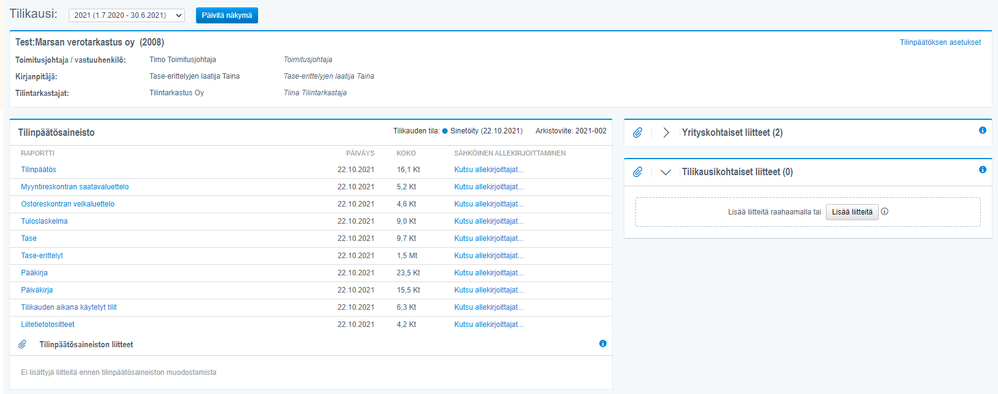Image resolution: width=998 pixels, height=394 pixels.
Task: Collapse the Tilikausikohtaiset liitteet section chevron
Action: [x=666, y=172]
